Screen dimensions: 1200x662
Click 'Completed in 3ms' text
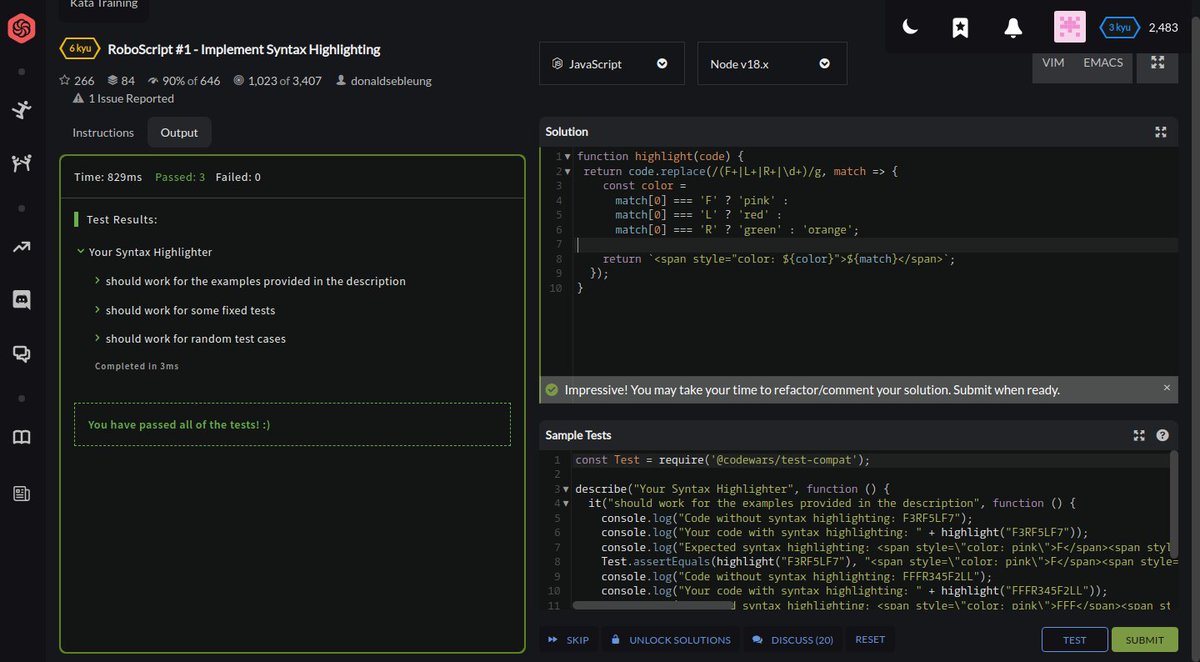click(x=137, y=366)
